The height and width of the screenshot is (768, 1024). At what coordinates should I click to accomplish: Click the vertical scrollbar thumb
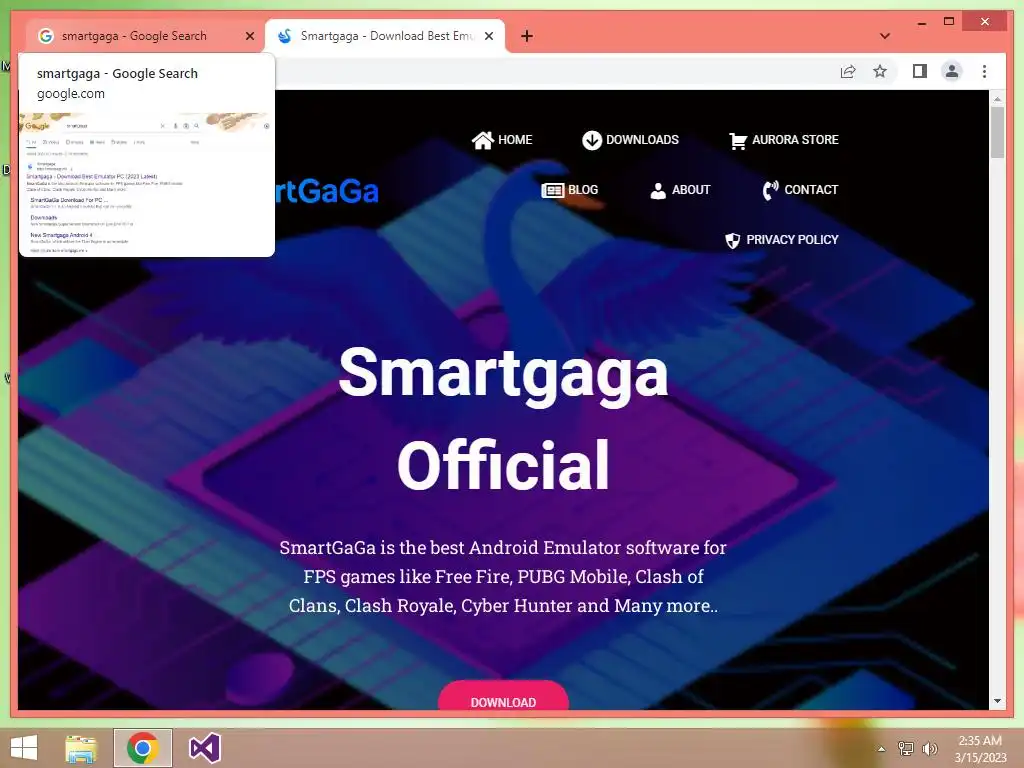[997, 133]
